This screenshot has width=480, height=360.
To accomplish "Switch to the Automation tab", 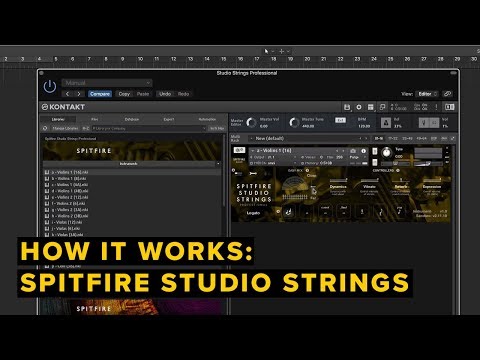I will (x=207, y=119).
